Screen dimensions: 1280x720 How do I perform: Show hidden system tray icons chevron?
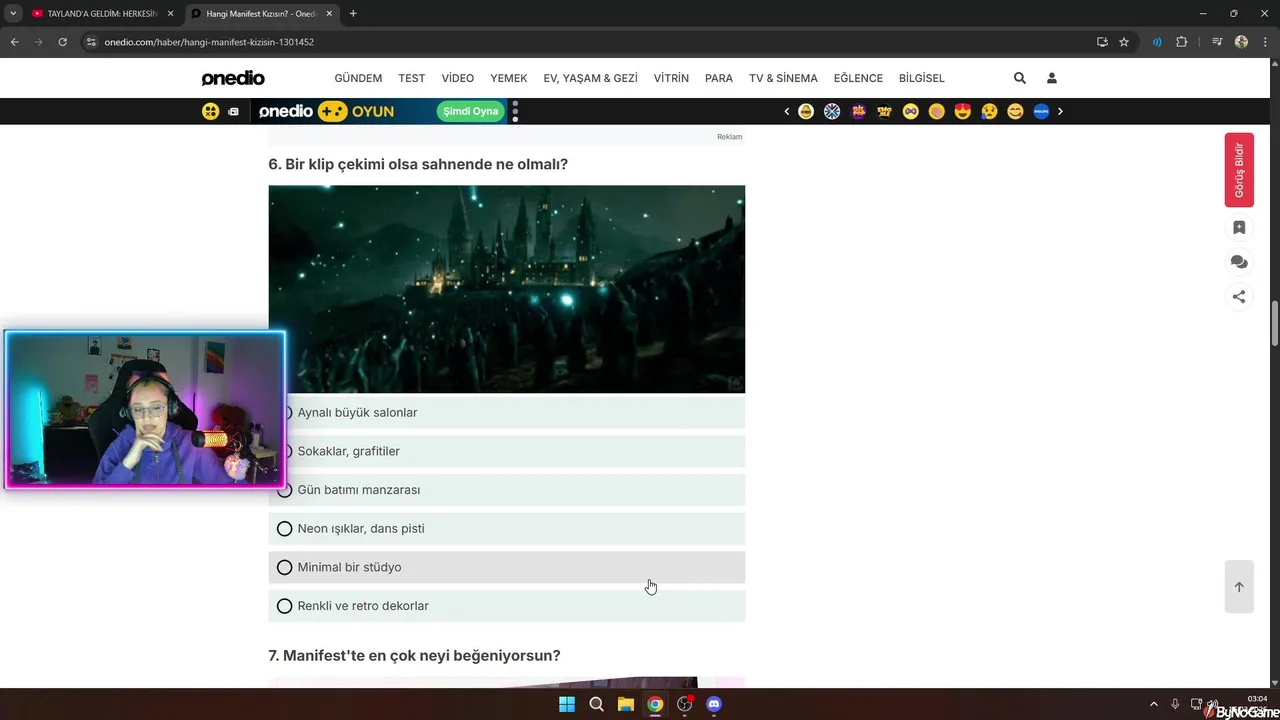tap(1153, 704)
